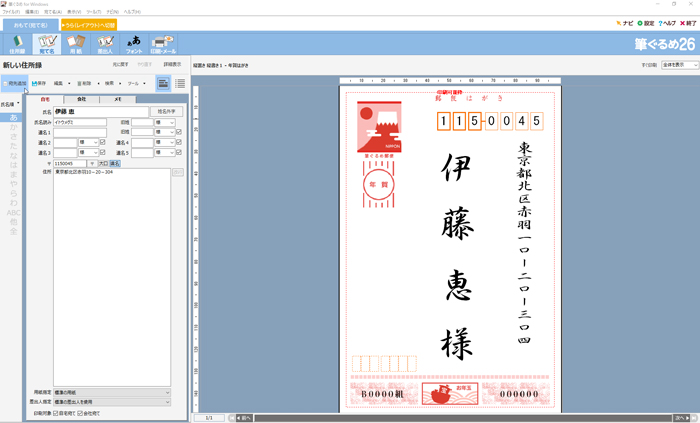
Task: Expand the 用紙指定 dropdown
Action: tap(167, 392)
